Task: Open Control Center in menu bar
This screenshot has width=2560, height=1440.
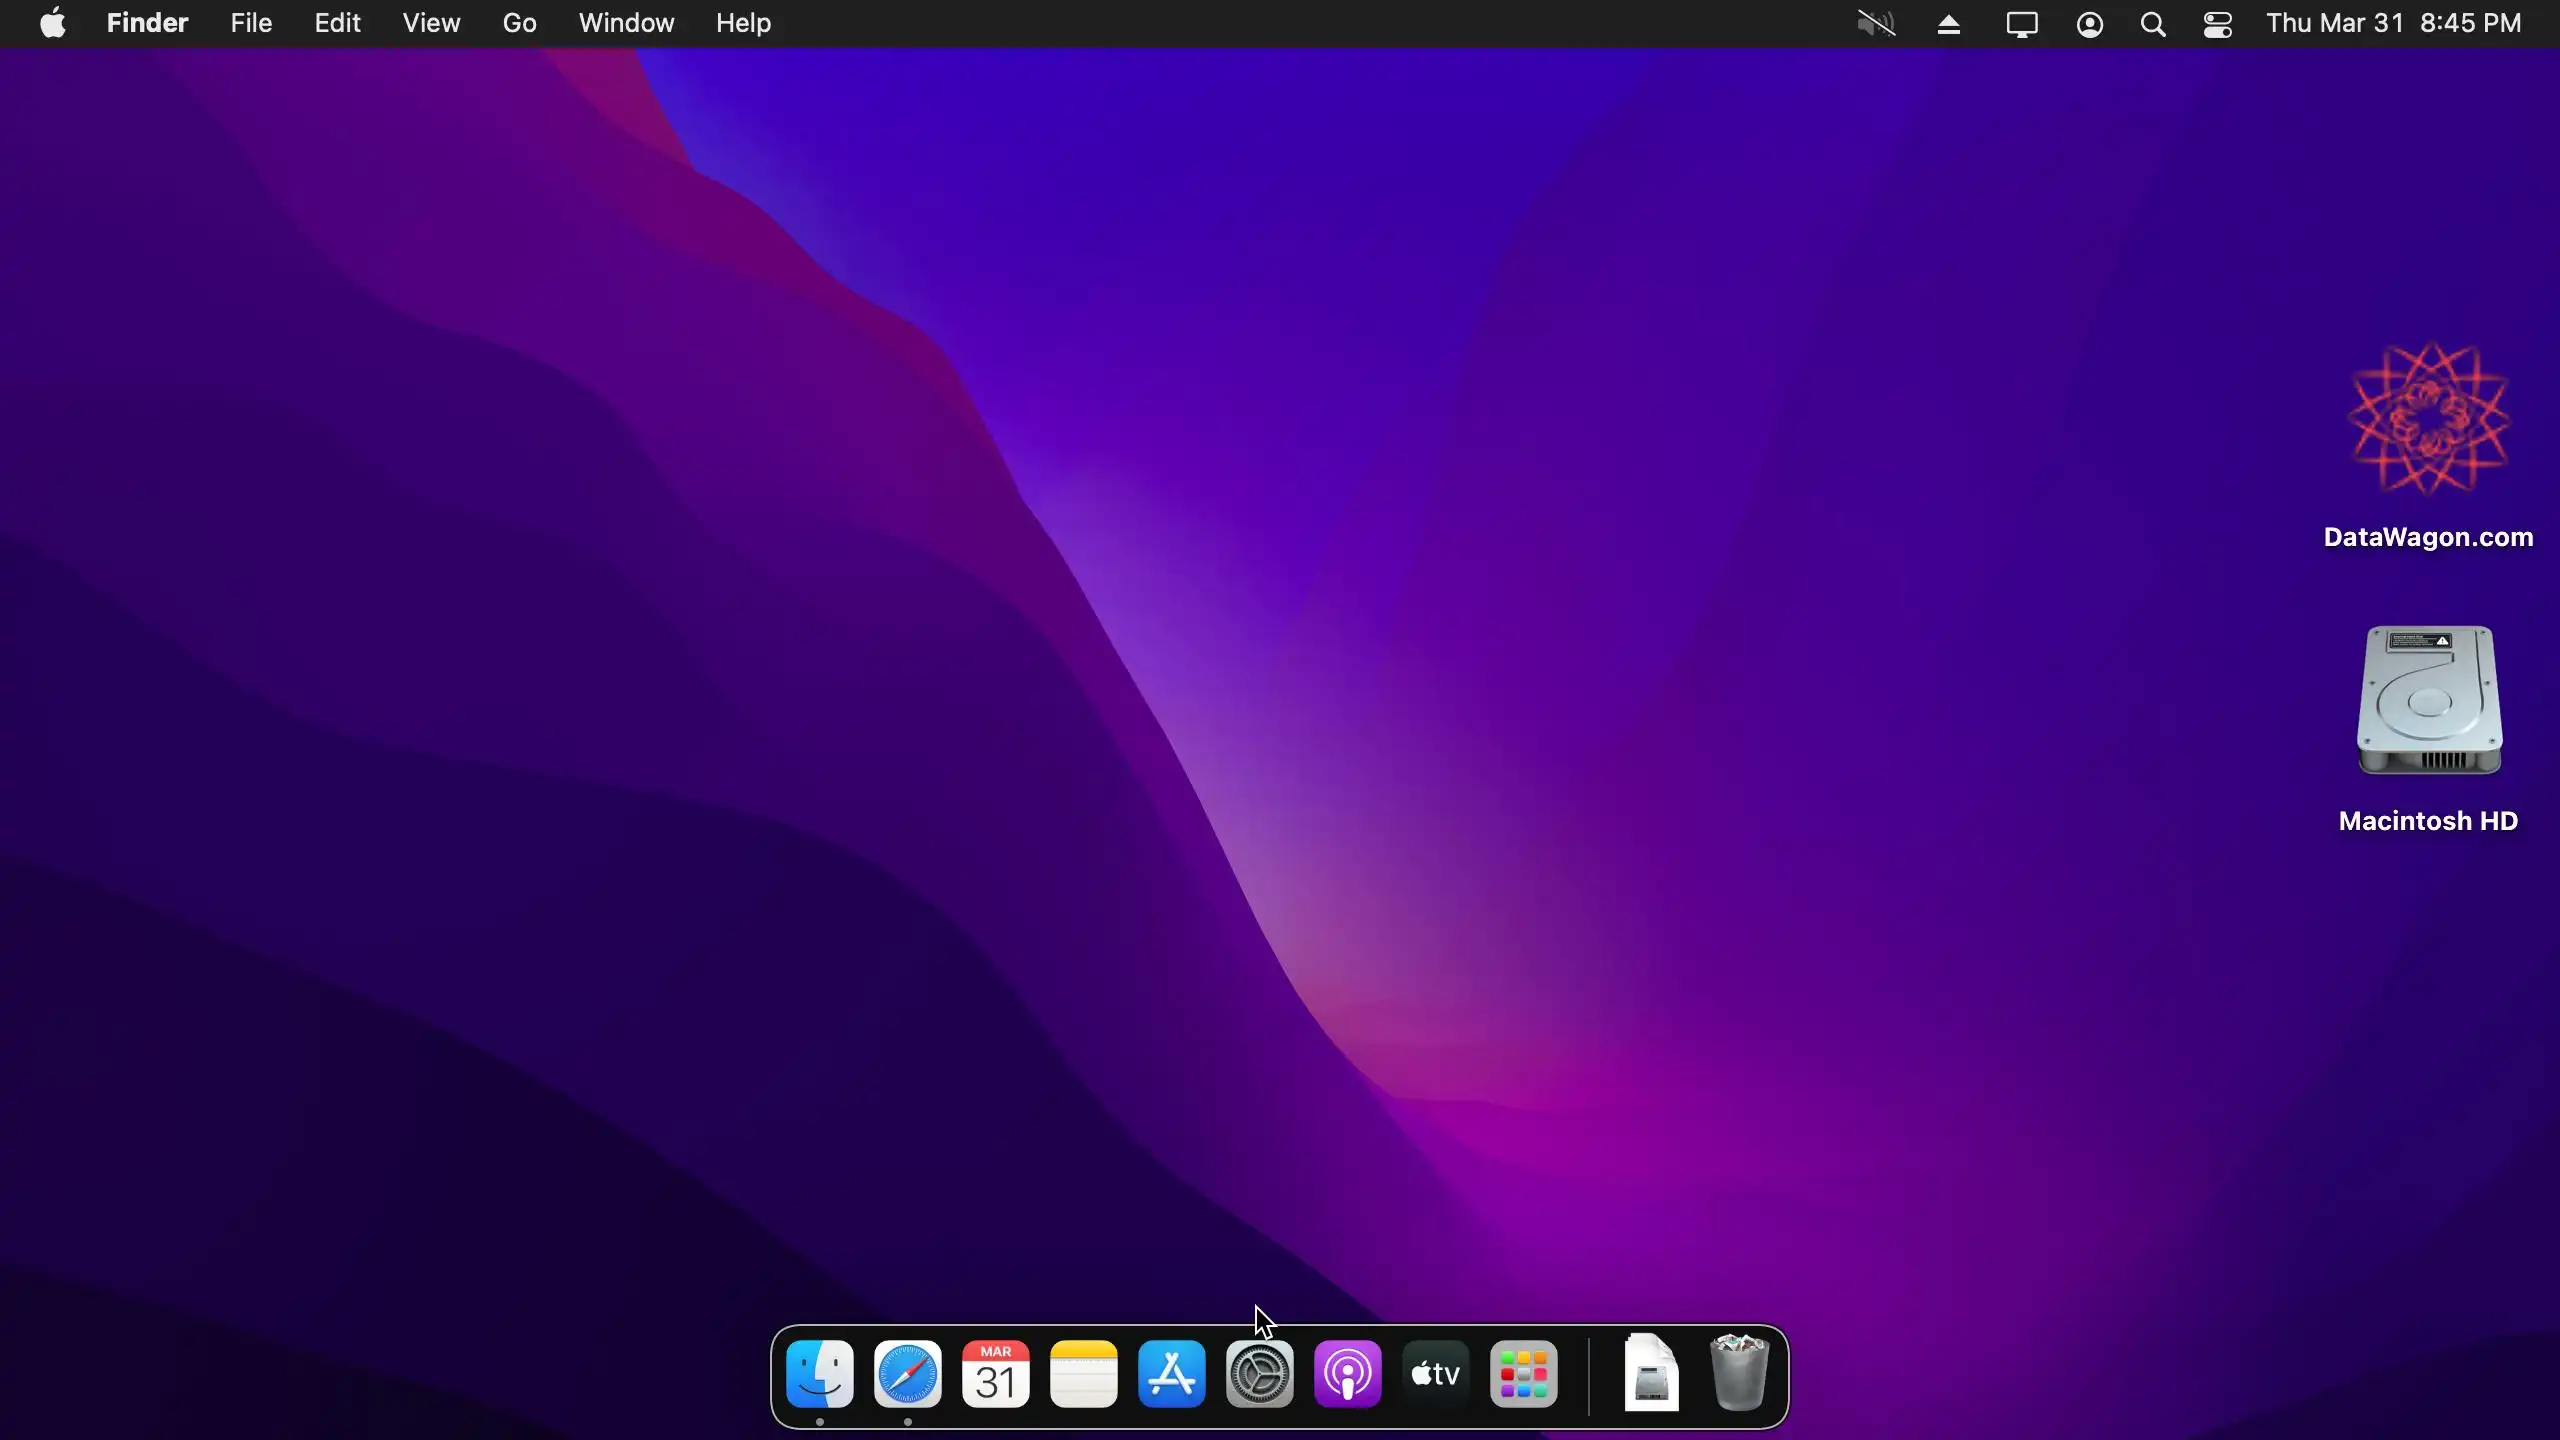Action: 2218,24
